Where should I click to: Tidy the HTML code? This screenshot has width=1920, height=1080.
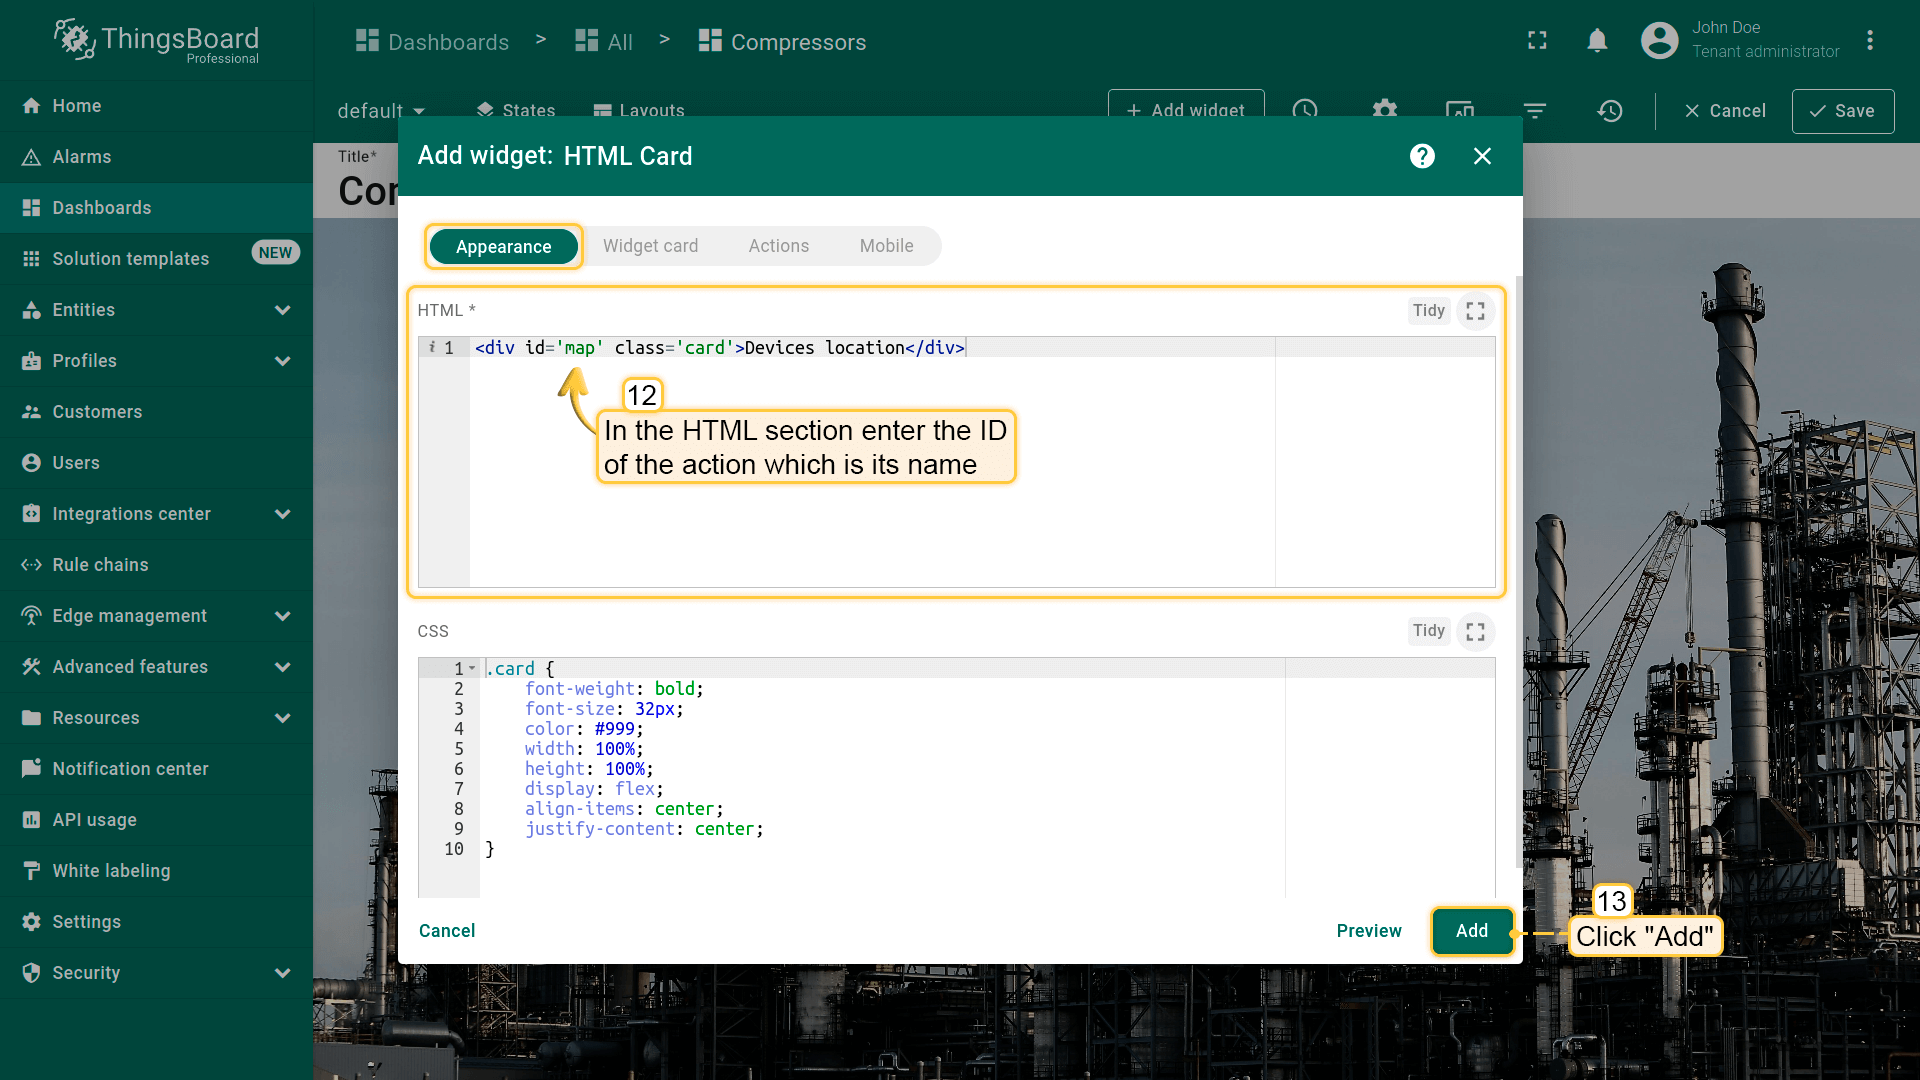tap(1428, 311)
